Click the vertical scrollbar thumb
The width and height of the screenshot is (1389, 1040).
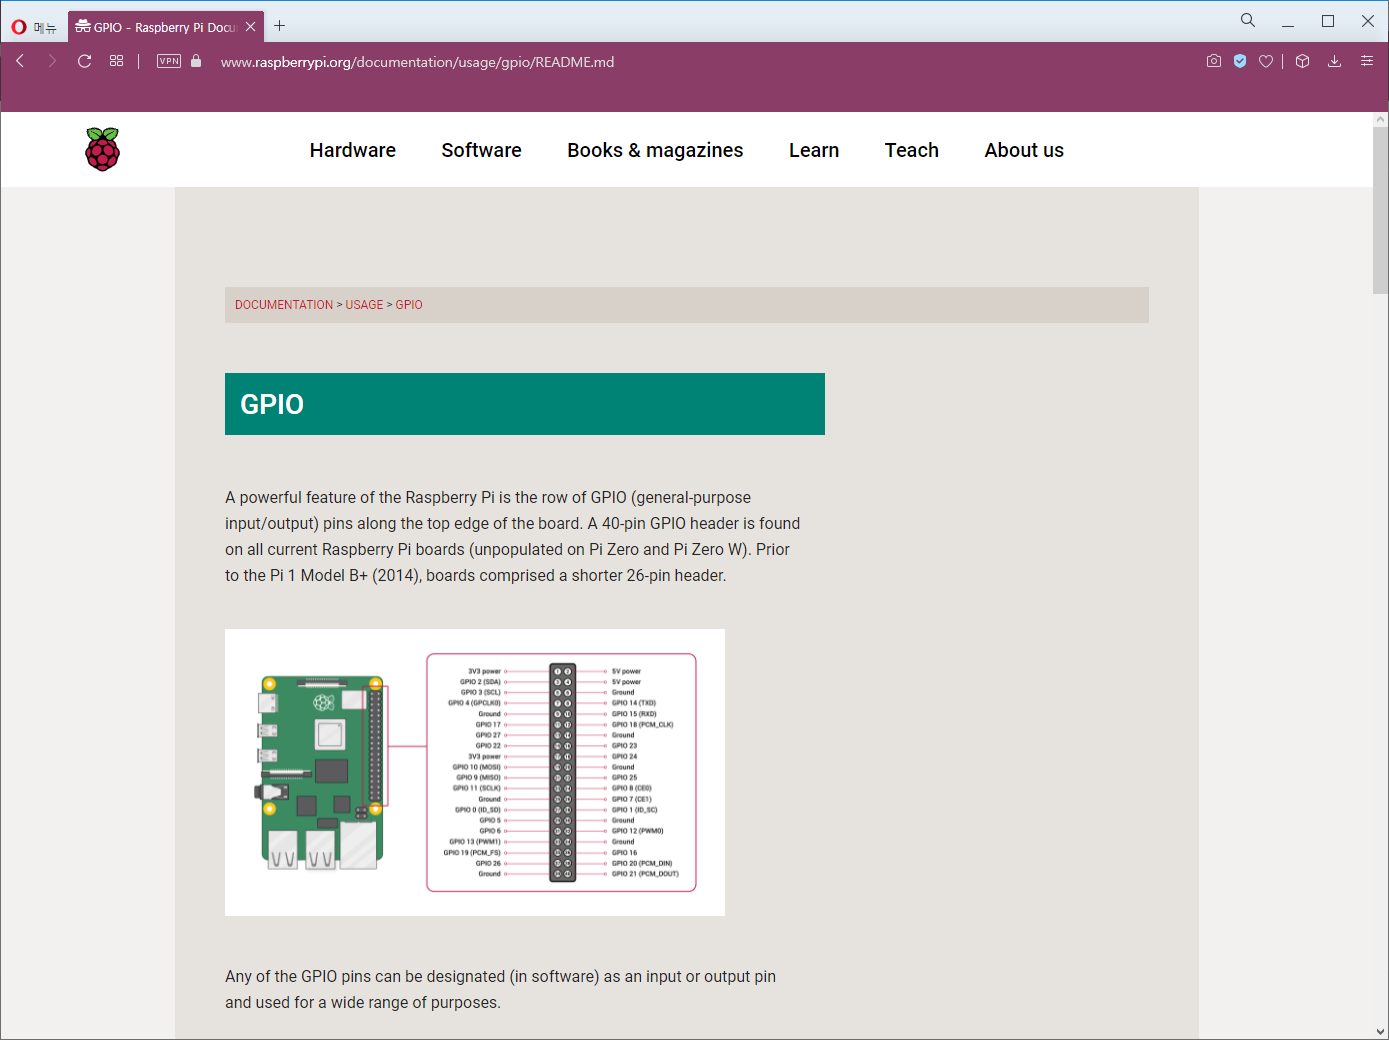pyautogui.click(x=1380, y=210)
